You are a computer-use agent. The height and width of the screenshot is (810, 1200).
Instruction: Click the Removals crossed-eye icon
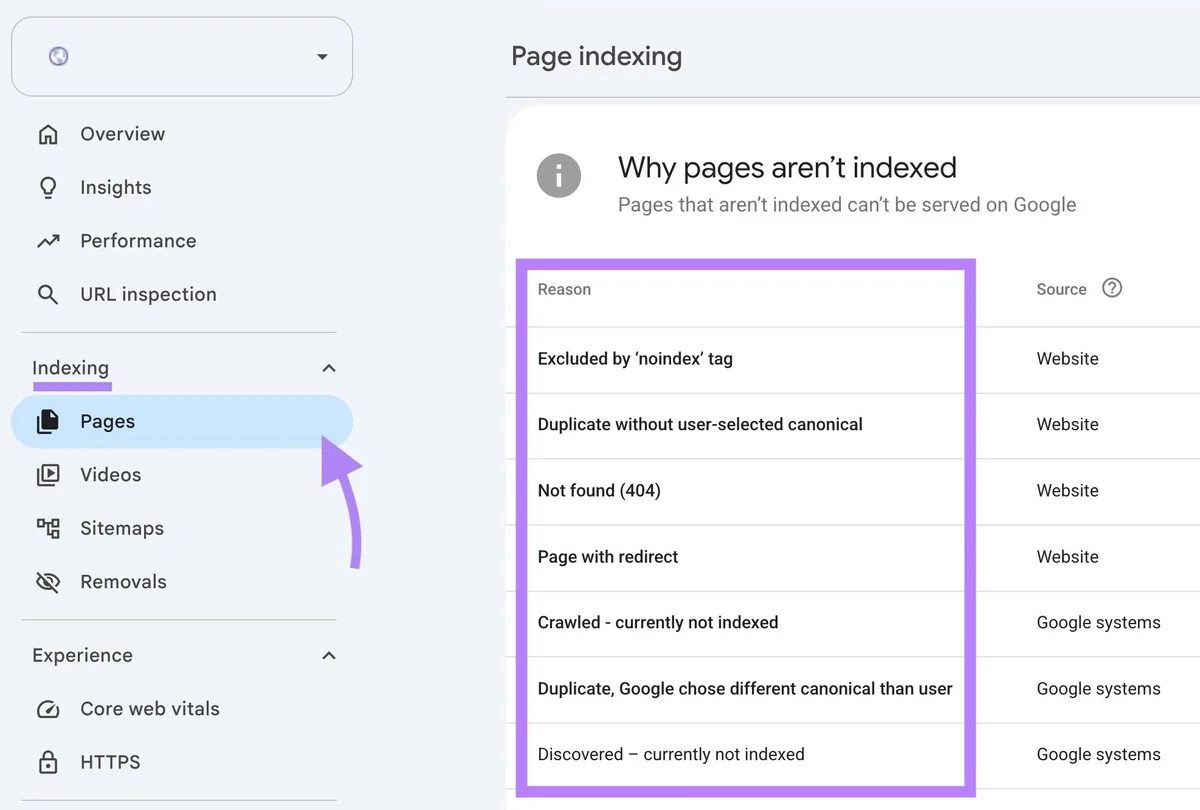coord(48,582)
